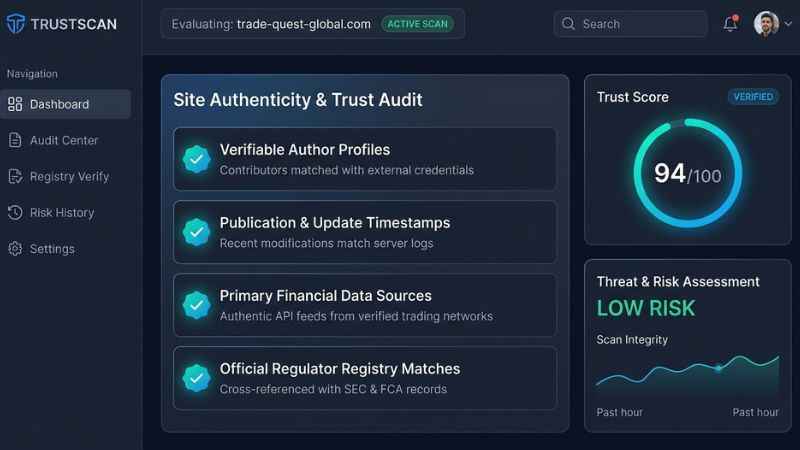This screenshot has height=450, width=800.
Task: Click the Primary Financial Data Sources check badge
Action: coord(196,305)
